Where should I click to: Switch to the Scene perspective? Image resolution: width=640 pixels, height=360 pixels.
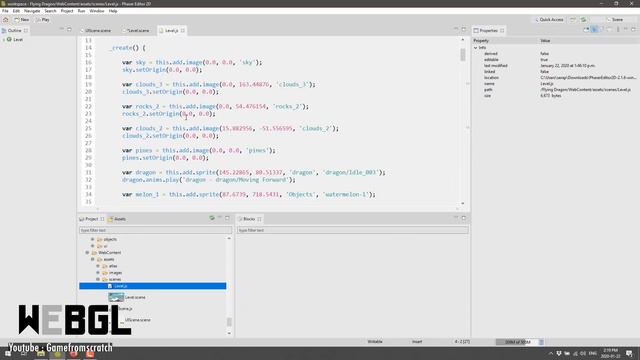(615, 20)
